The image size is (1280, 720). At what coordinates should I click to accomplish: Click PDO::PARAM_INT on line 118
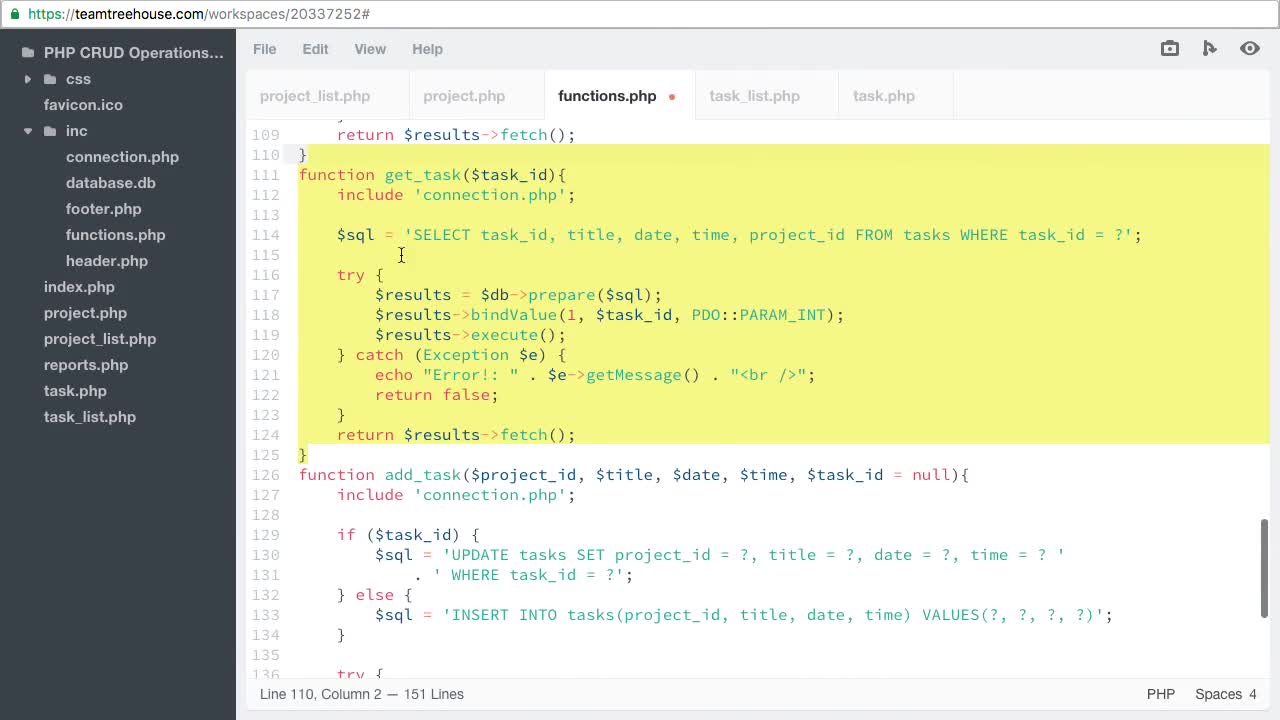[759, 315]
